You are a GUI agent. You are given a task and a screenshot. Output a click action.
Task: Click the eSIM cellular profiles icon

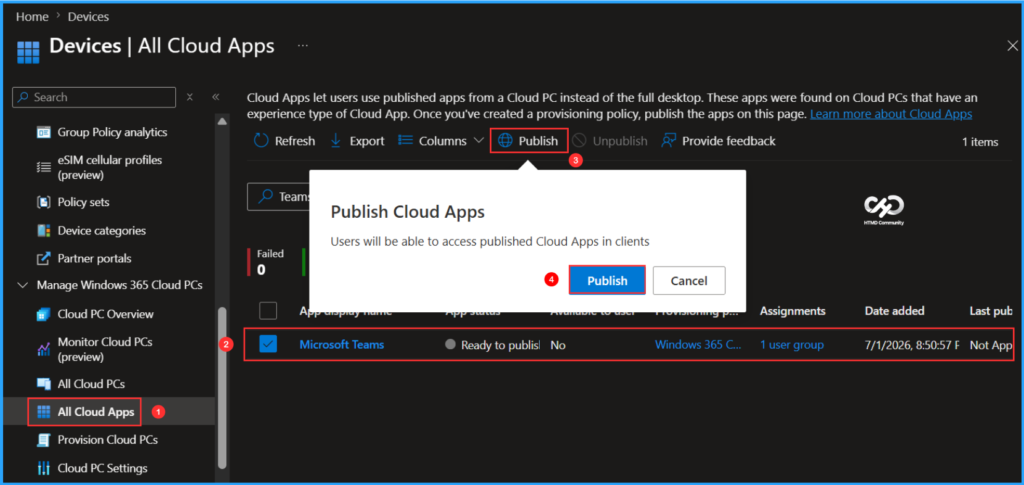[x=43, y=167]
